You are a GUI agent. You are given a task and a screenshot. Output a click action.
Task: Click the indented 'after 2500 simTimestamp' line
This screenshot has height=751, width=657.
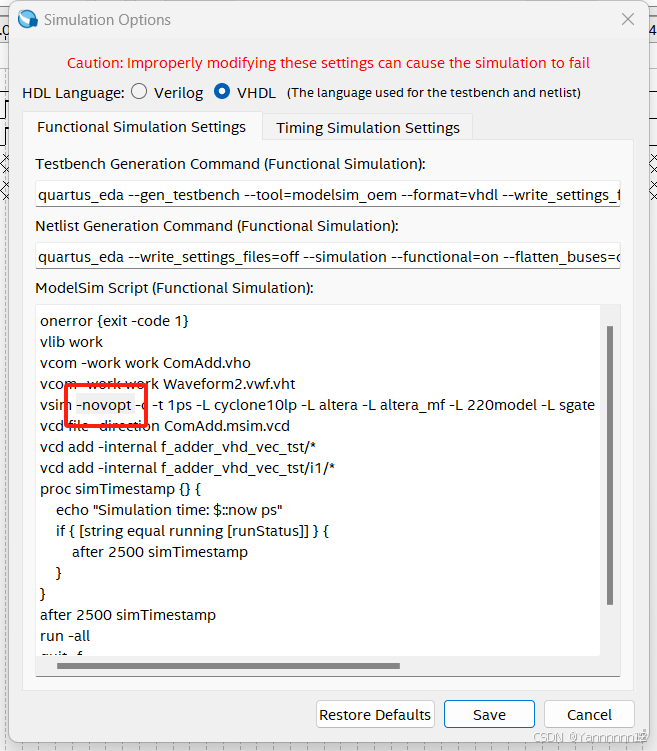click(x=160, y=552)
